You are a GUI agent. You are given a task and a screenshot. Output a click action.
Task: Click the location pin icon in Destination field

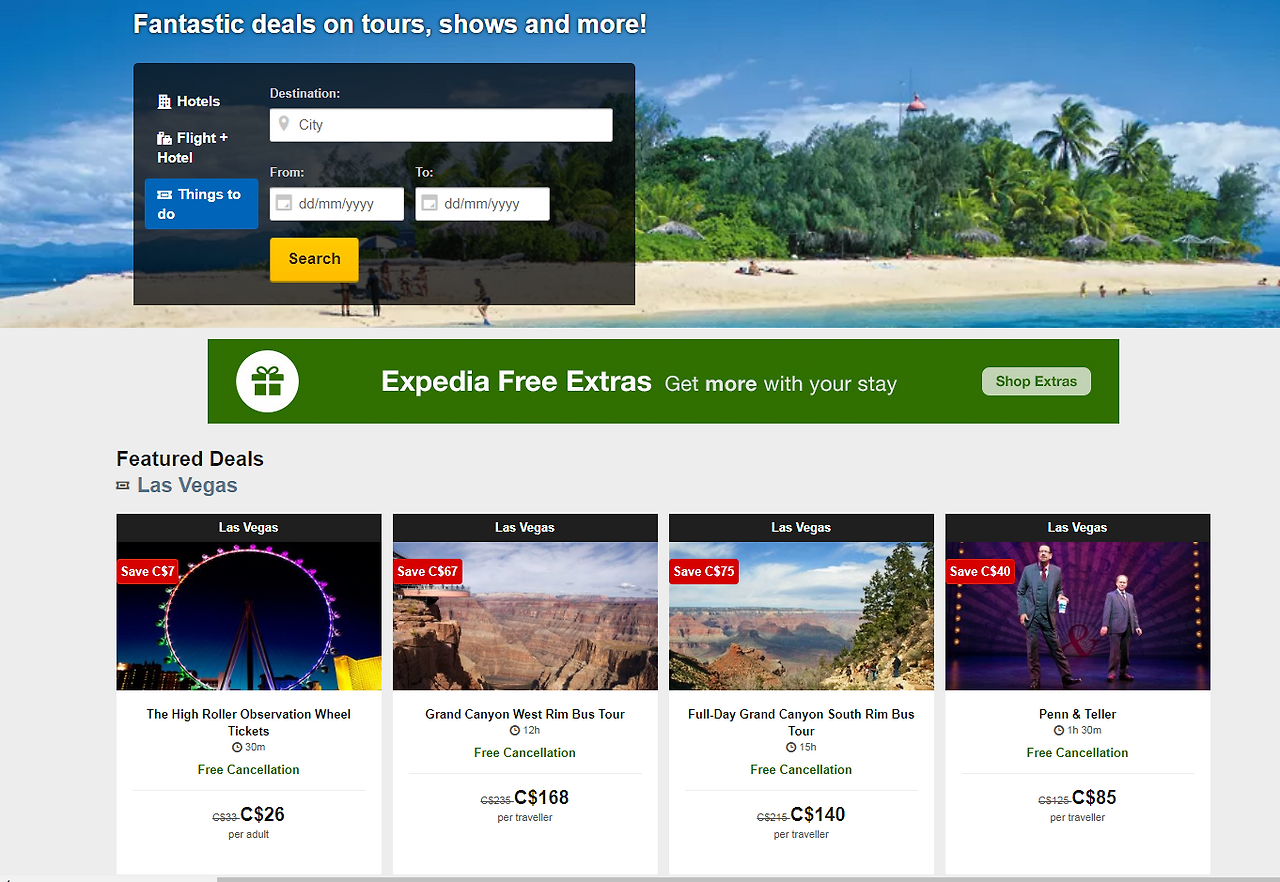point(284,124)
